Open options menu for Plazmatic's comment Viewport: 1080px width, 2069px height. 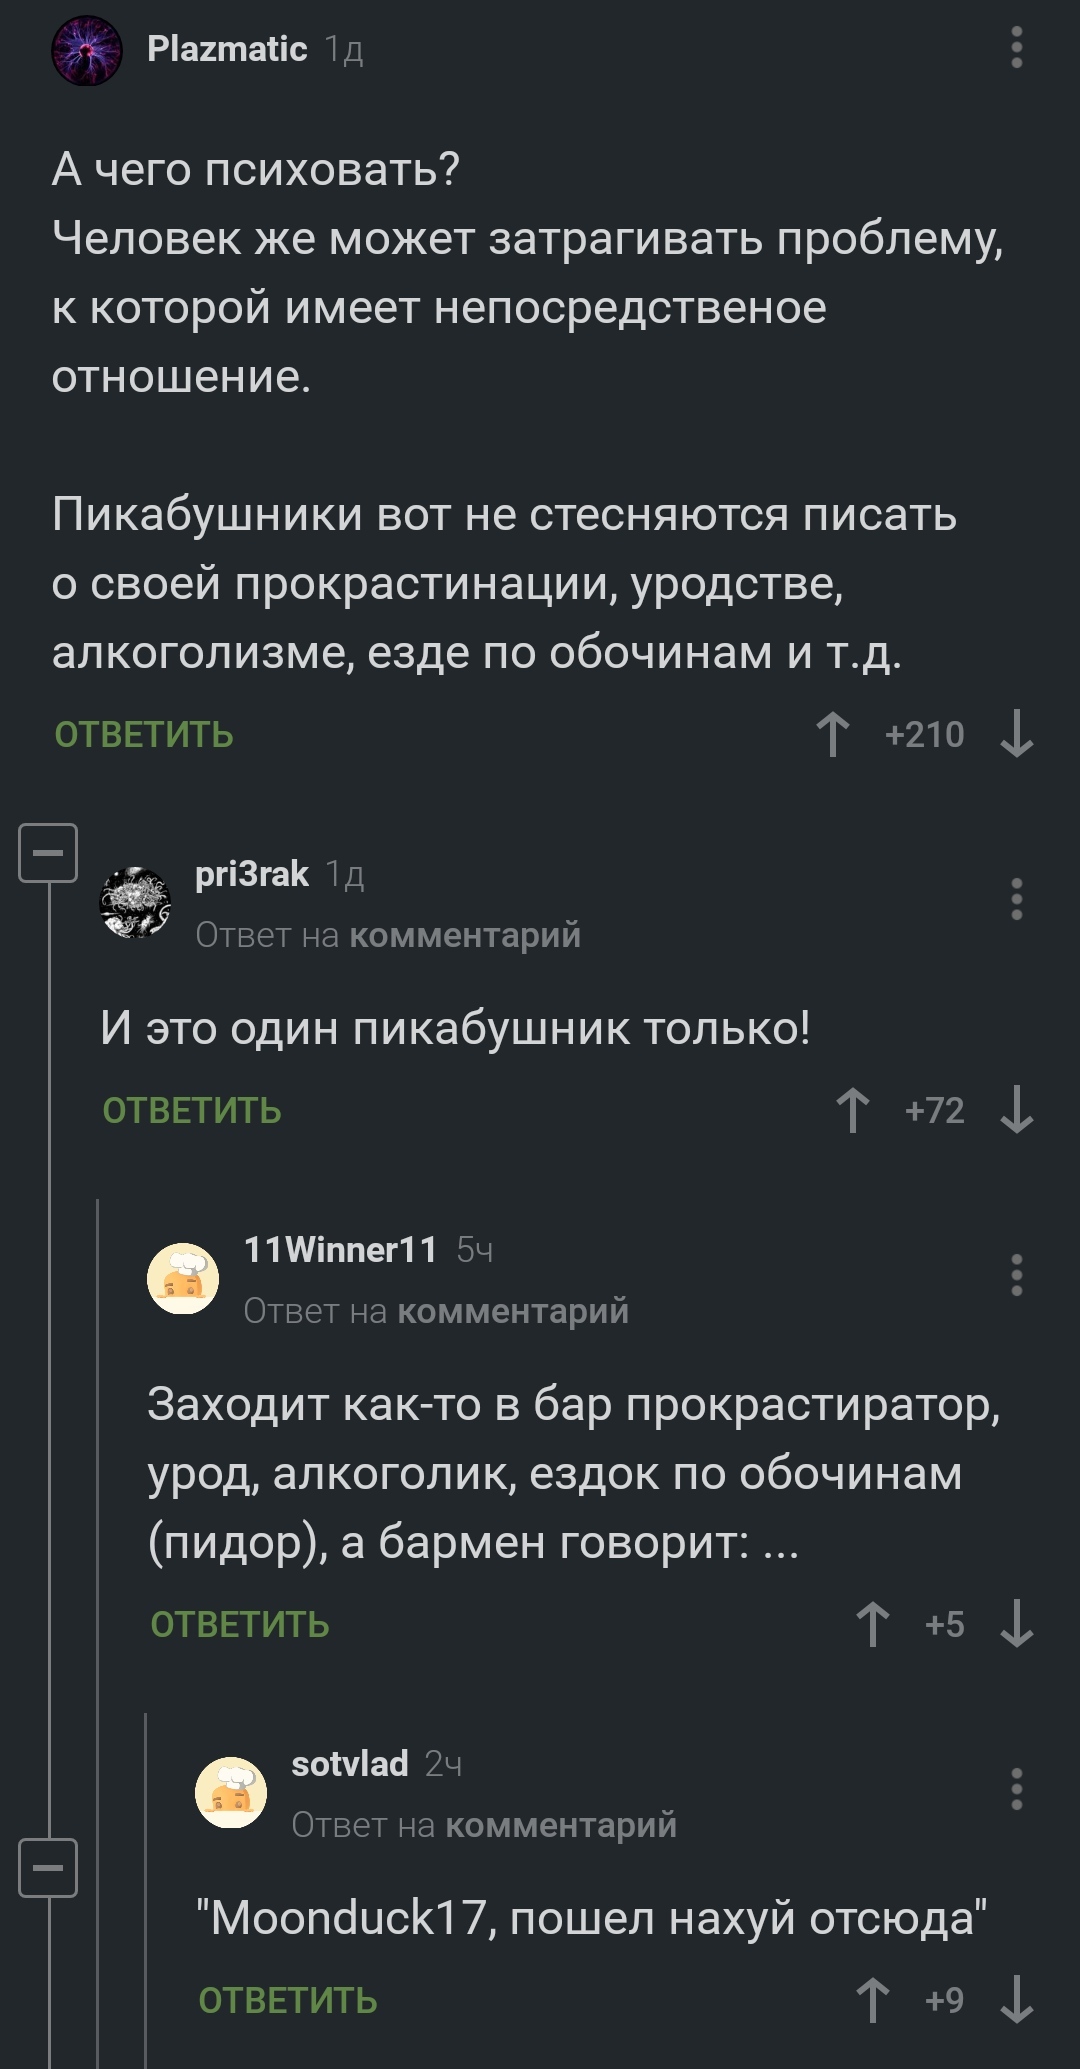pyautogui.click(x=1016, y=48)
